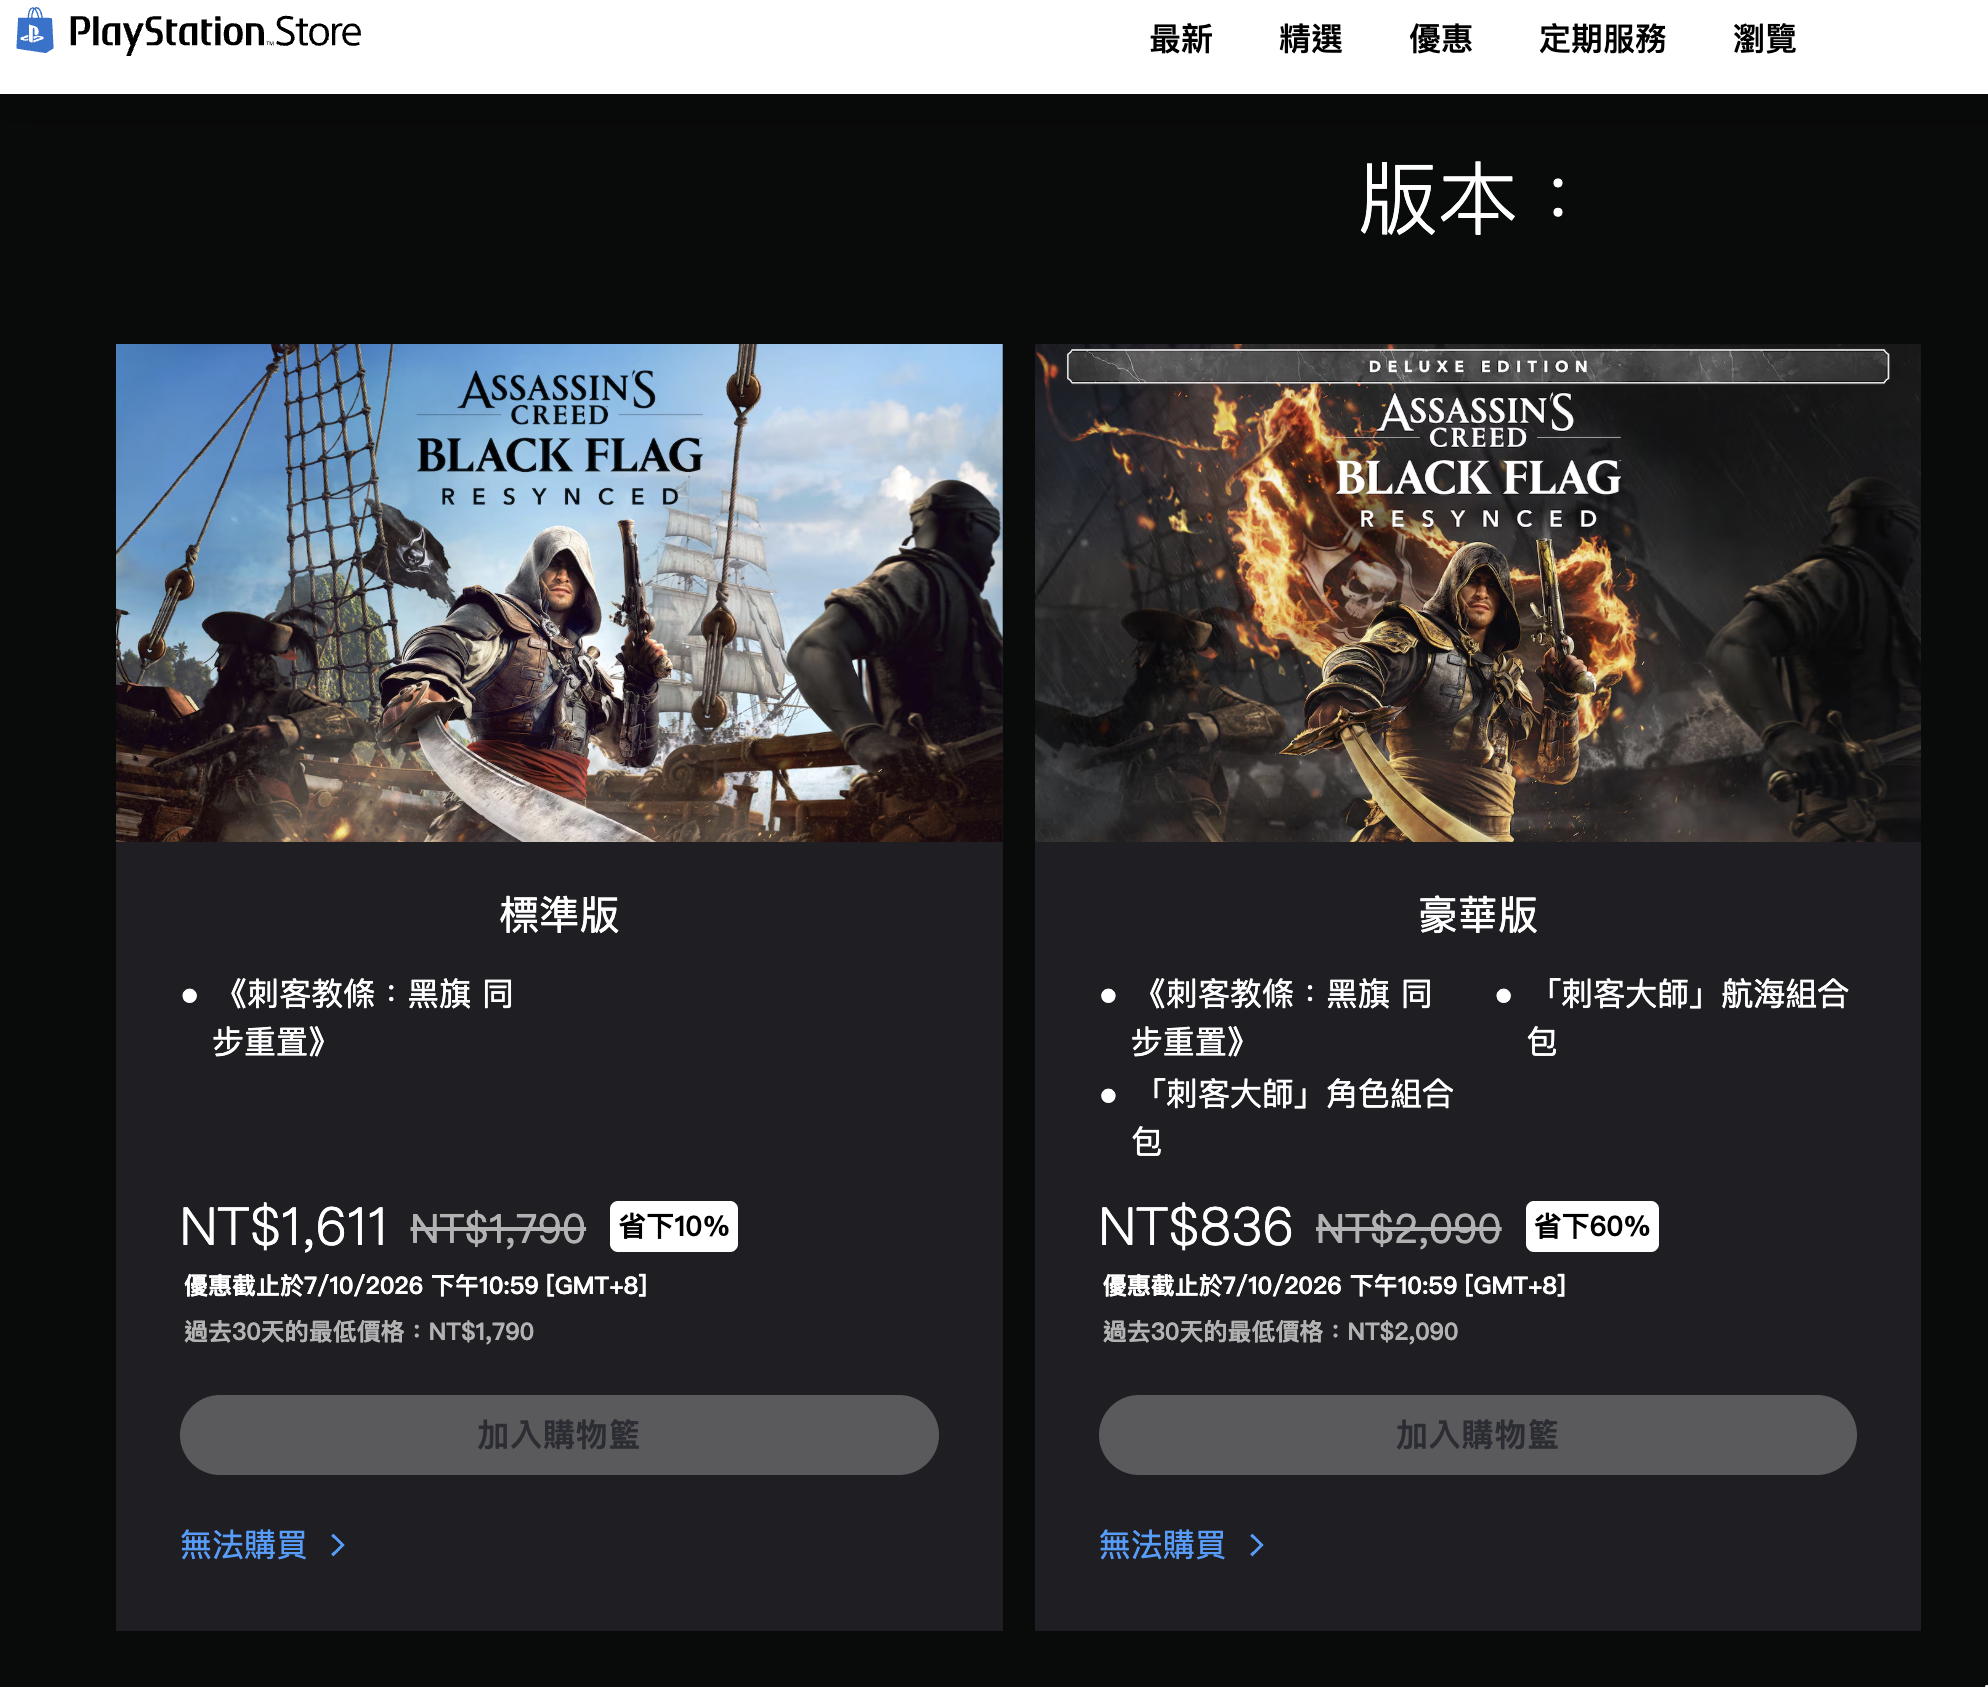Open the Deluxe Edition cover image
Screen dimensions: 1988x1687
click(1478, 593)
